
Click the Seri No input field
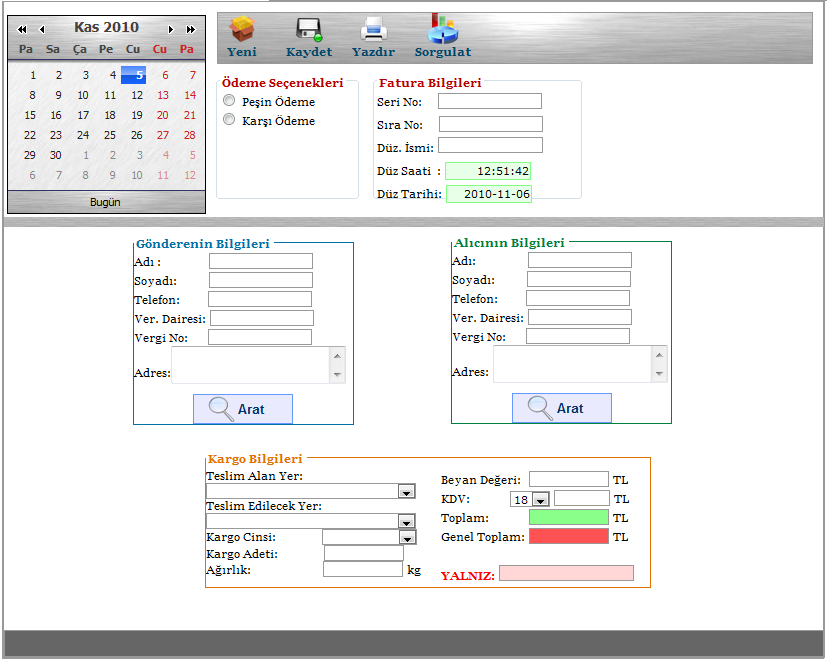click(x=489, y=101)
